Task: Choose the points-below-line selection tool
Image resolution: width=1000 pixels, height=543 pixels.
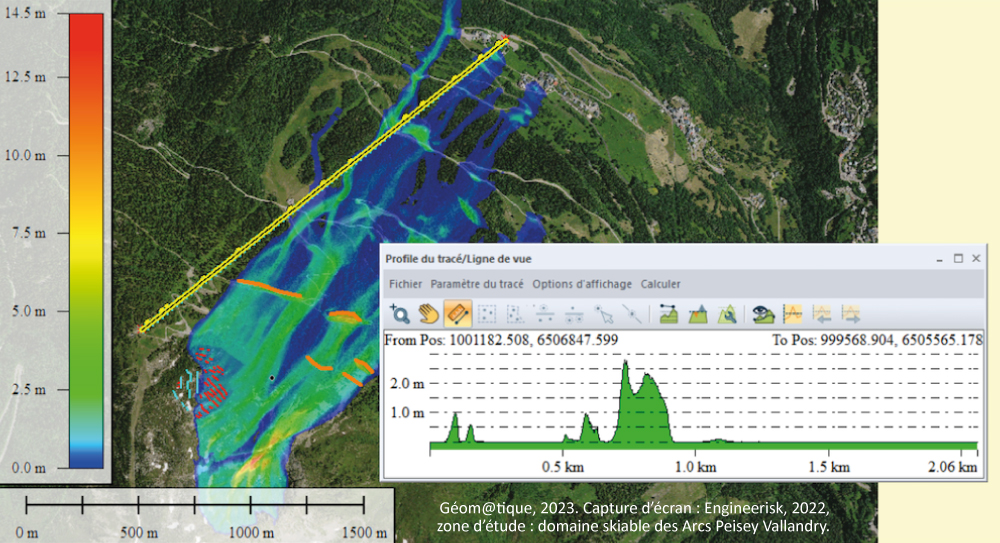Action: click(573, 314)
